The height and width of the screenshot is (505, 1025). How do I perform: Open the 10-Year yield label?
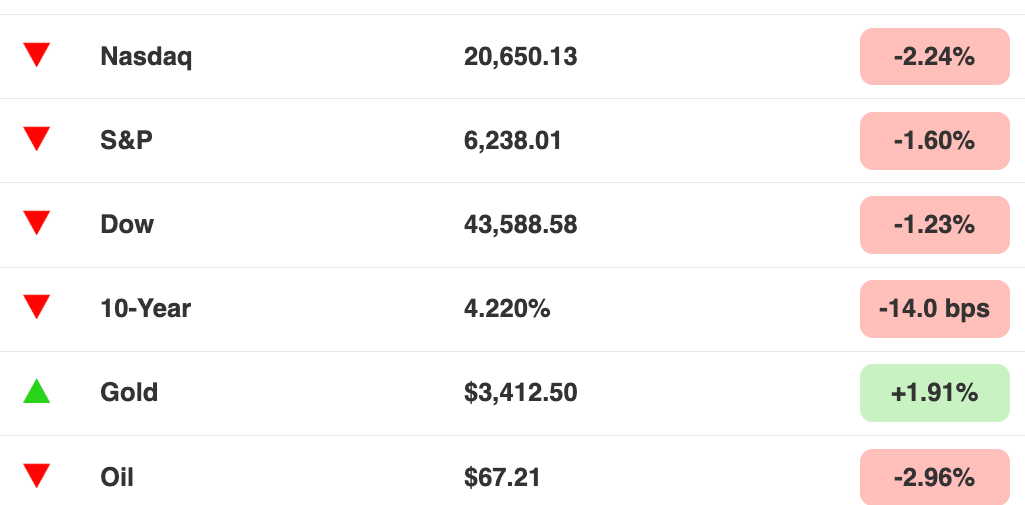[145, 308]
